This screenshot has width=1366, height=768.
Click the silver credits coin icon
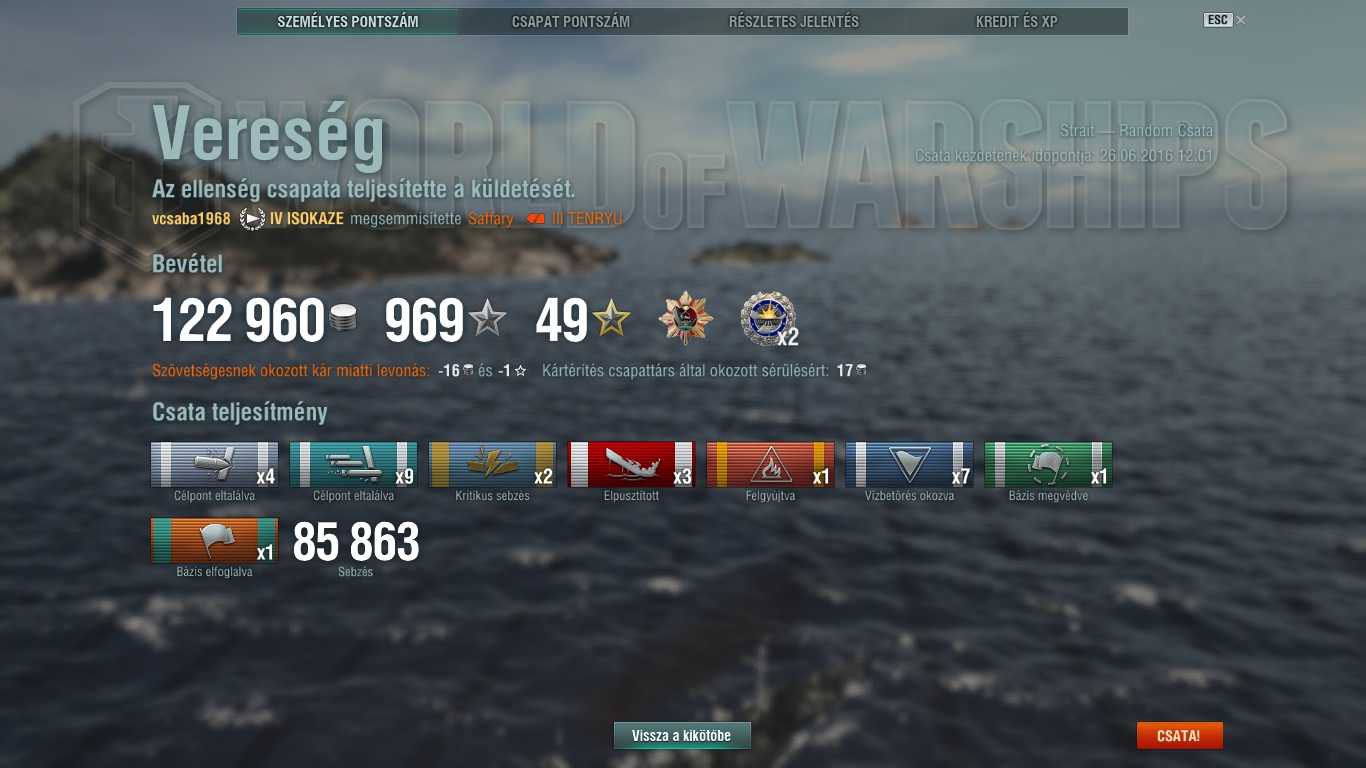342,321
